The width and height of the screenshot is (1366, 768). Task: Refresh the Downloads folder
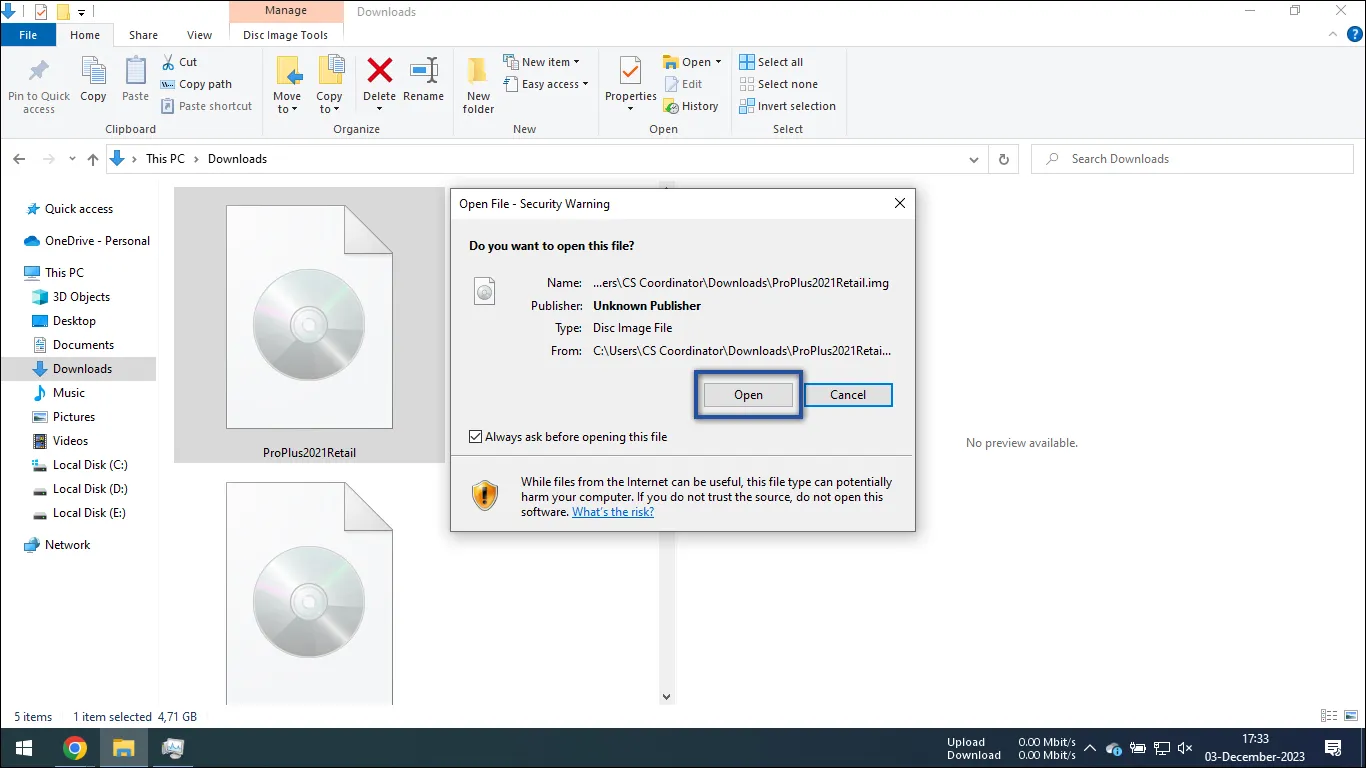[1003, 158]
